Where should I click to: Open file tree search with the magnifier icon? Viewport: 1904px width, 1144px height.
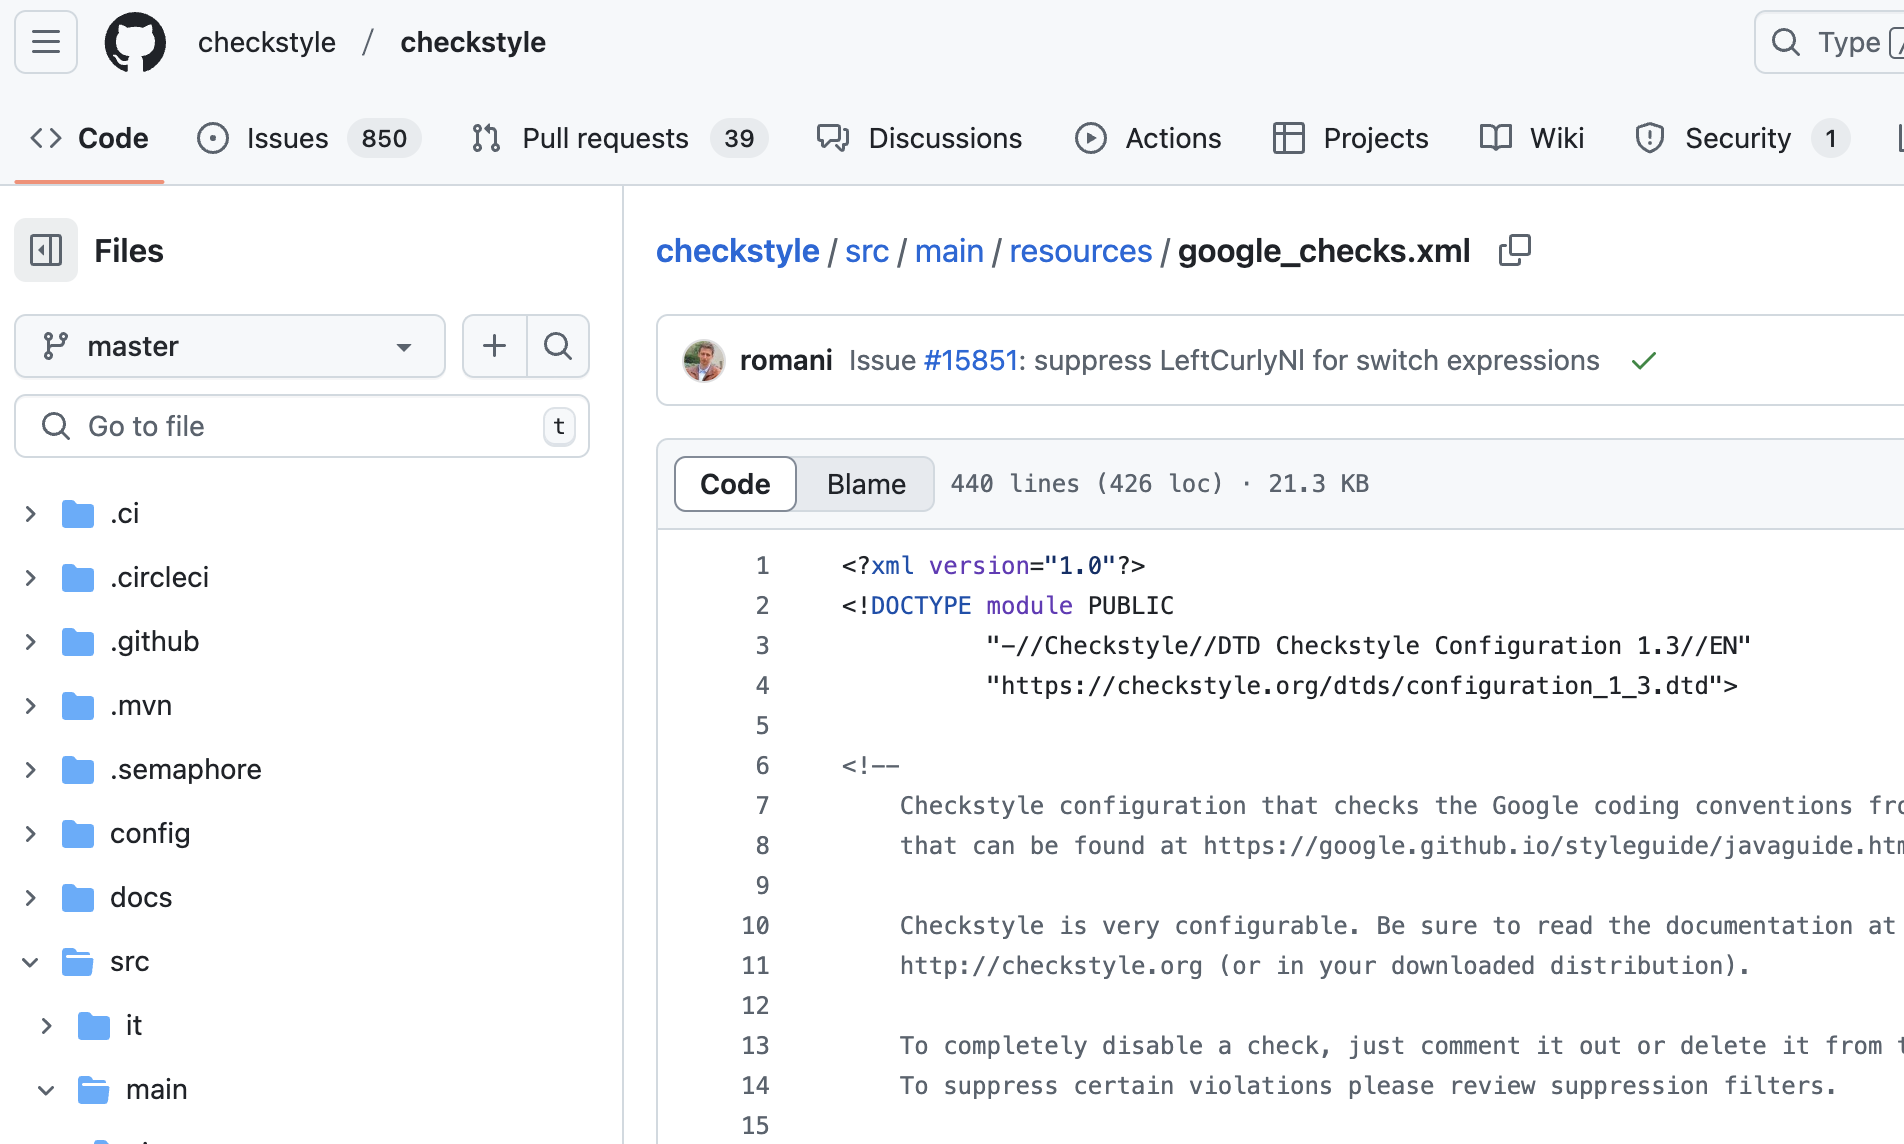[558, 346]
